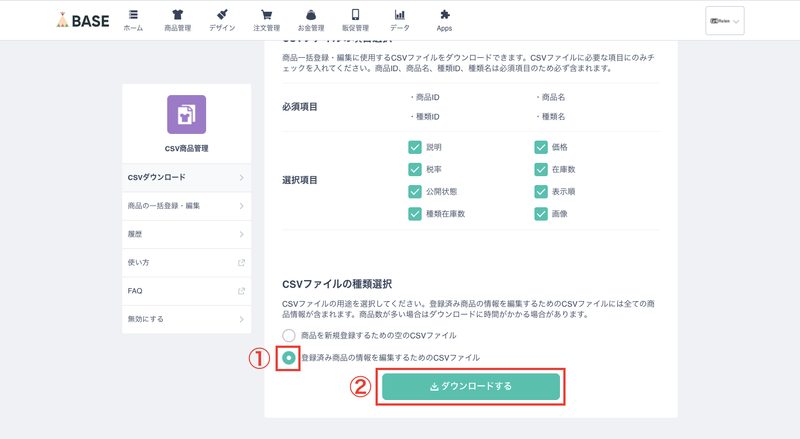This screenshot has width=800, height=439.
Task: Click the 種類名 required item text
Action: pyautogui.click(x=553, y=116)
